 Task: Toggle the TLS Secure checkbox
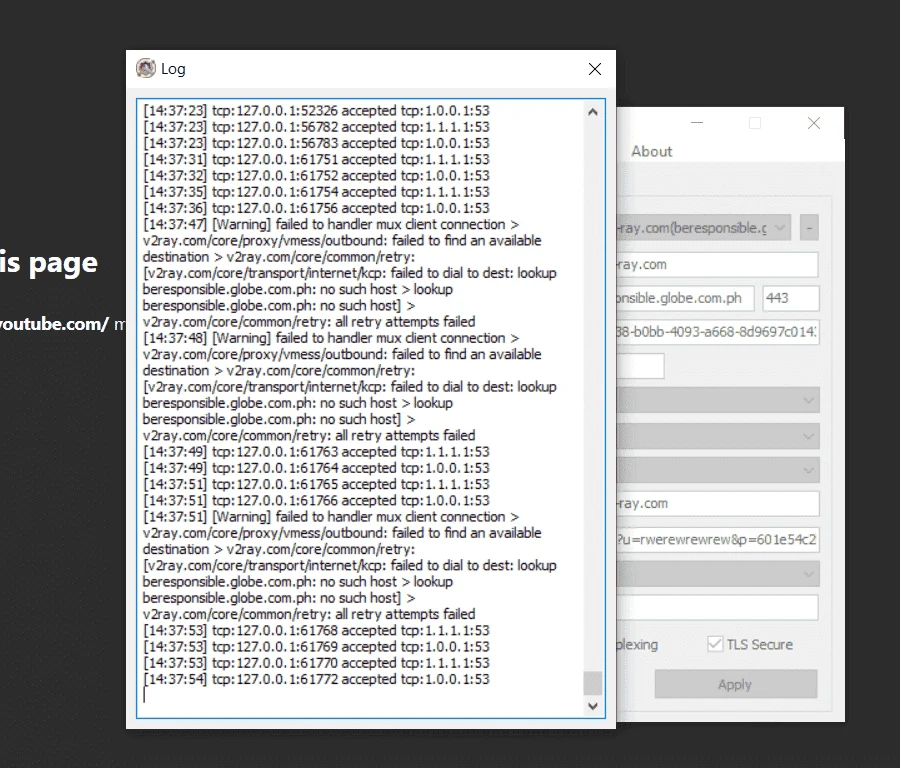click(x=715, y=644)
